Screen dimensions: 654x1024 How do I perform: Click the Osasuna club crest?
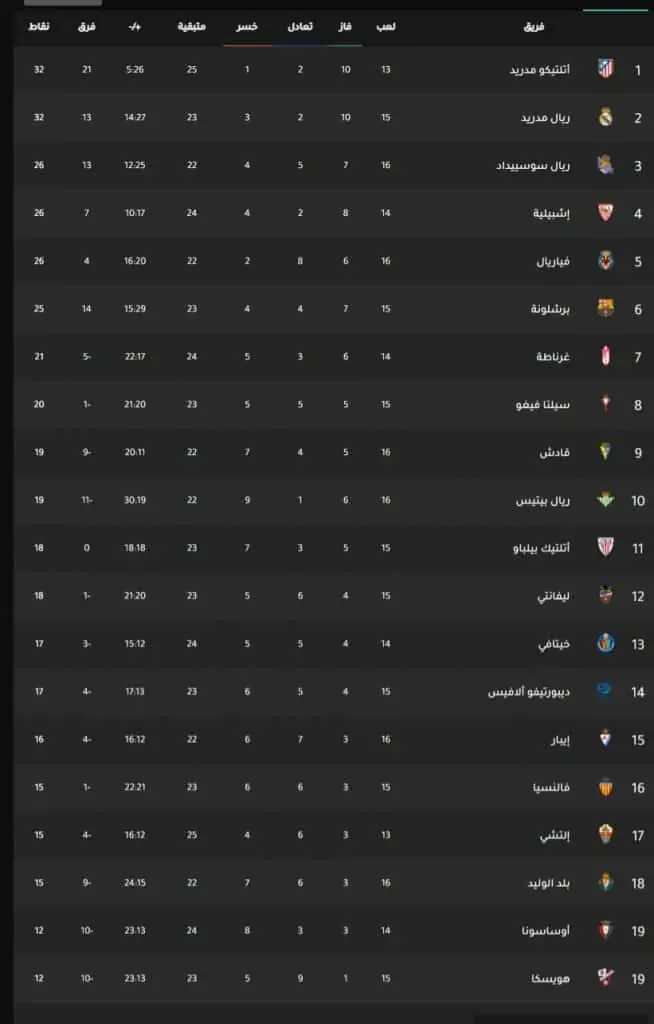coord(606,930)
